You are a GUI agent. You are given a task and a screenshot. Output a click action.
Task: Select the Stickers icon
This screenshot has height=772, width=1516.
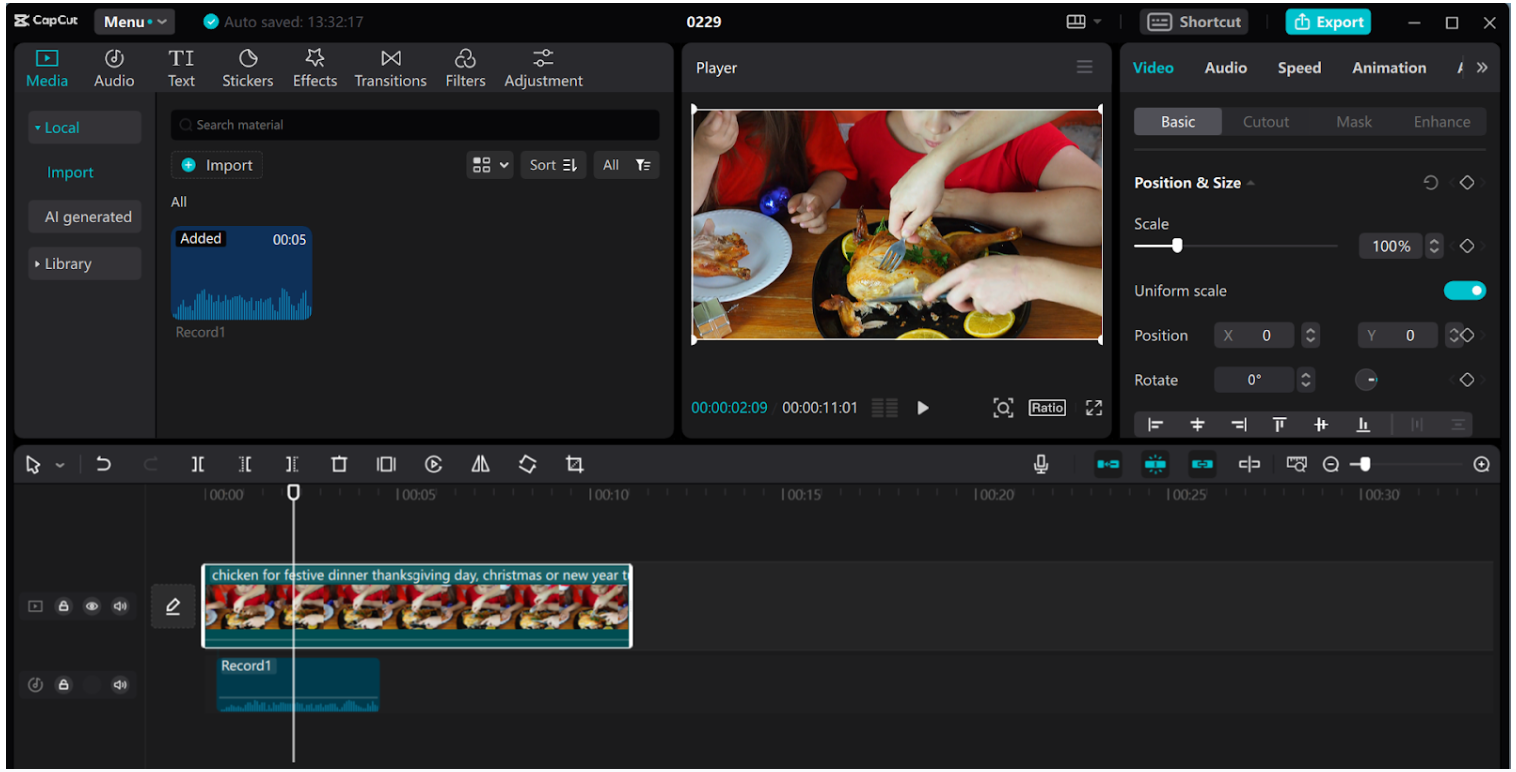247,66
